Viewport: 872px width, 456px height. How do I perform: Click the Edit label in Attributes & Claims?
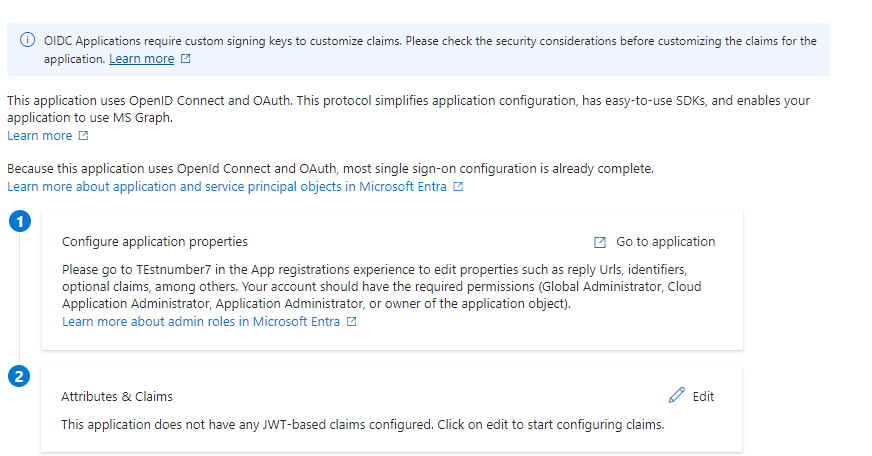point(703,396)
